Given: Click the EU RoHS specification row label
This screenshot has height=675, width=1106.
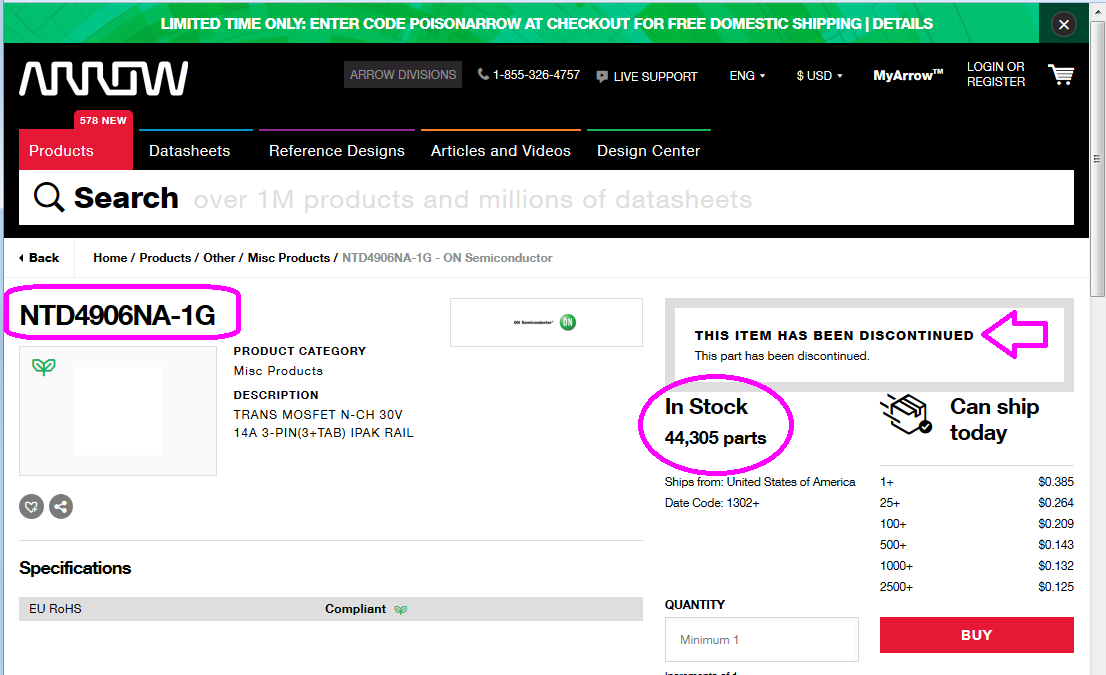Looking at the screenshot, I should 55,609.
